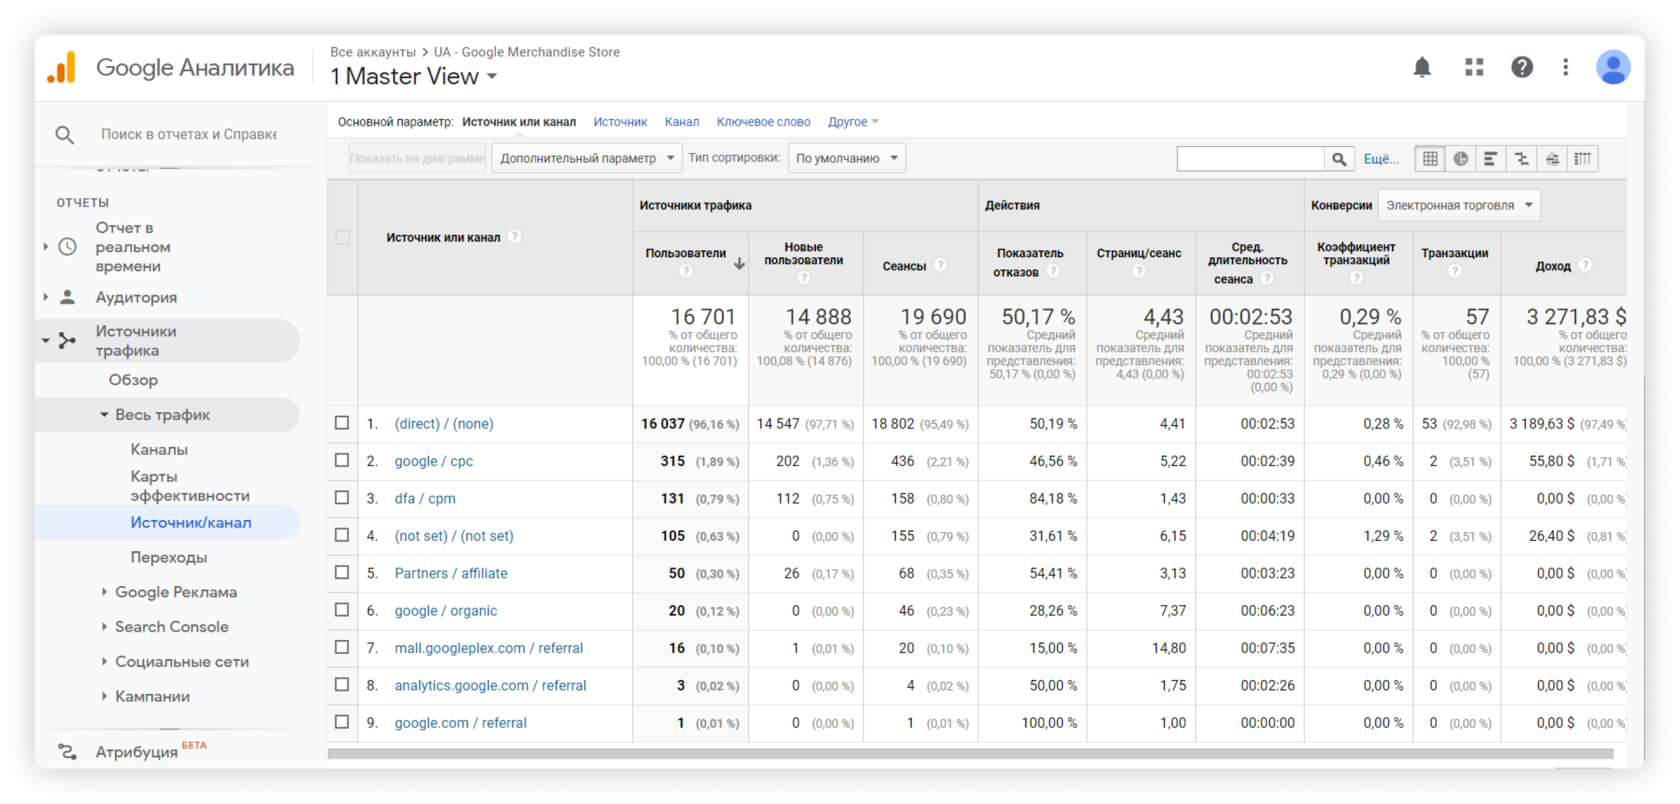The width and height of the screenshot is (1680, 804).
Task: Open the user account avatar
Action: coord(1613,67)
